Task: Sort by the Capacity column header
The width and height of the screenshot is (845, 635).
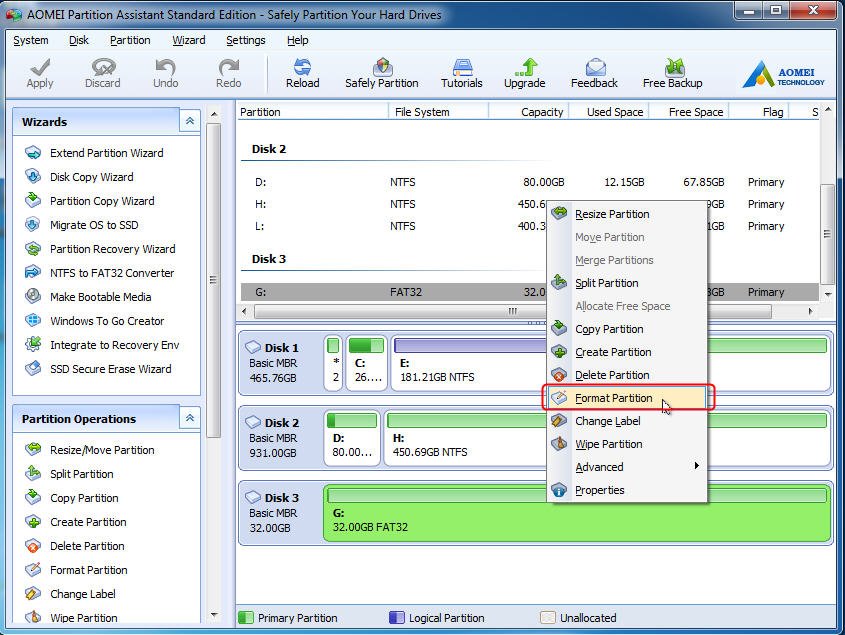Action: (x=528, y=112)
